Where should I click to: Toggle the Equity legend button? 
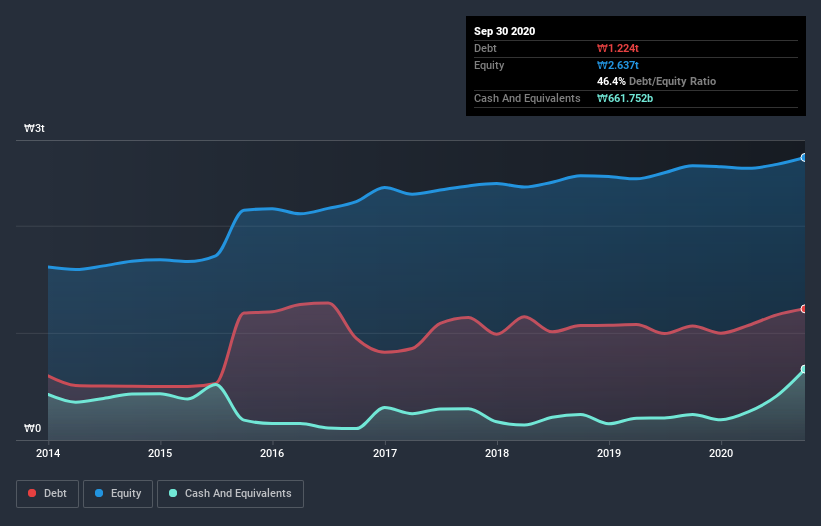coord(118,494)
